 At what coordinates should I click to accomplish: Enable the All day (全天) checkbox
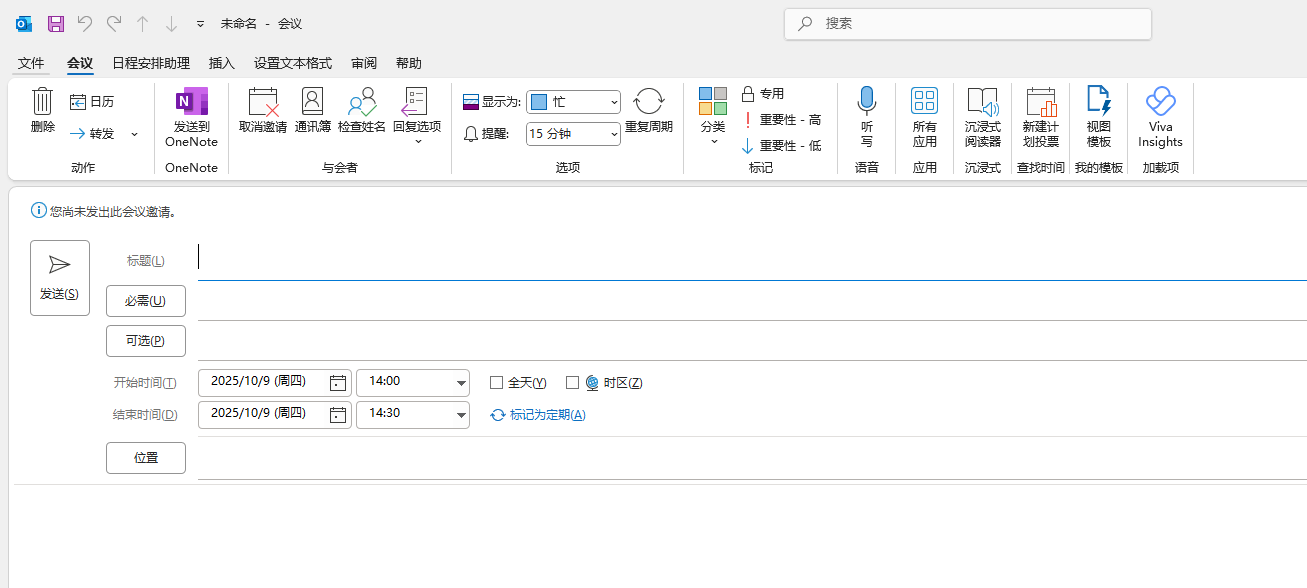pyautogui.click(x=496, y=383)
